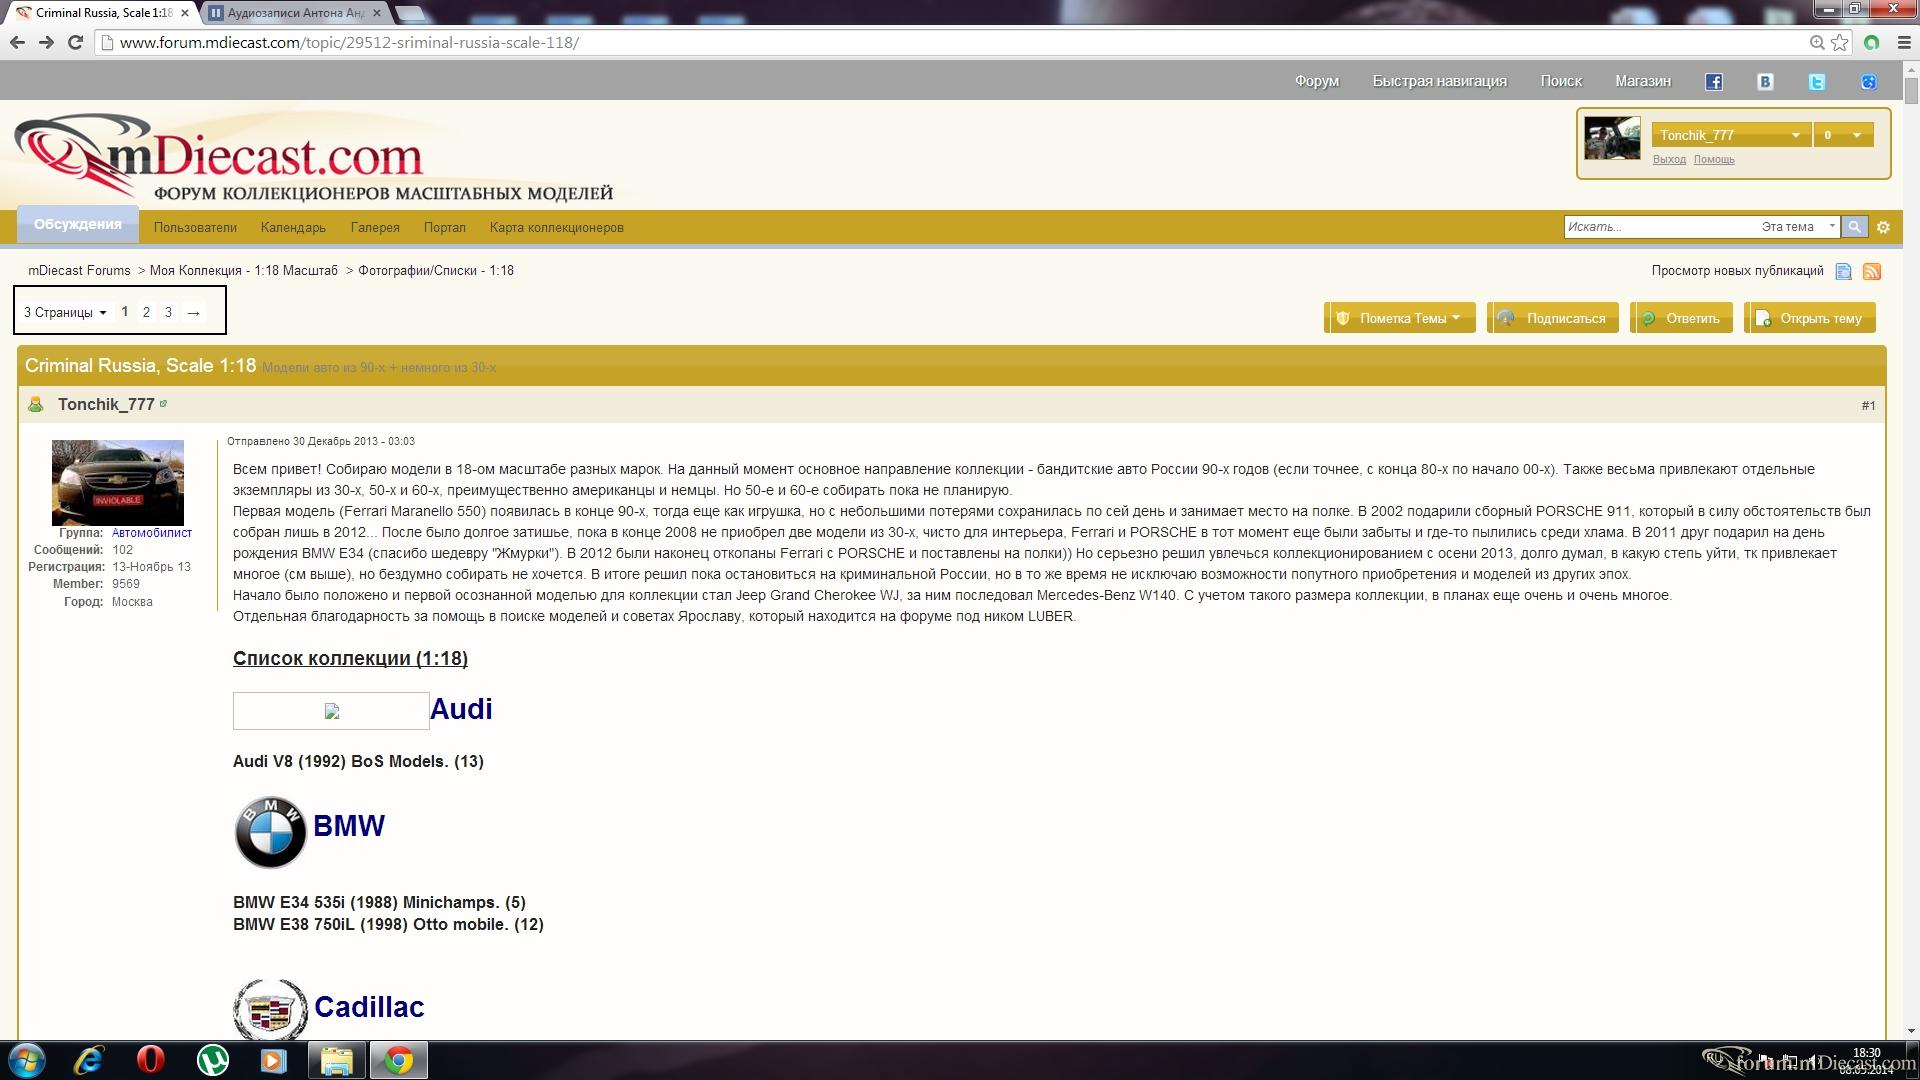Bookmark page with star icon
This screenshot has height=1080, width=1920.
(1840, 42)
